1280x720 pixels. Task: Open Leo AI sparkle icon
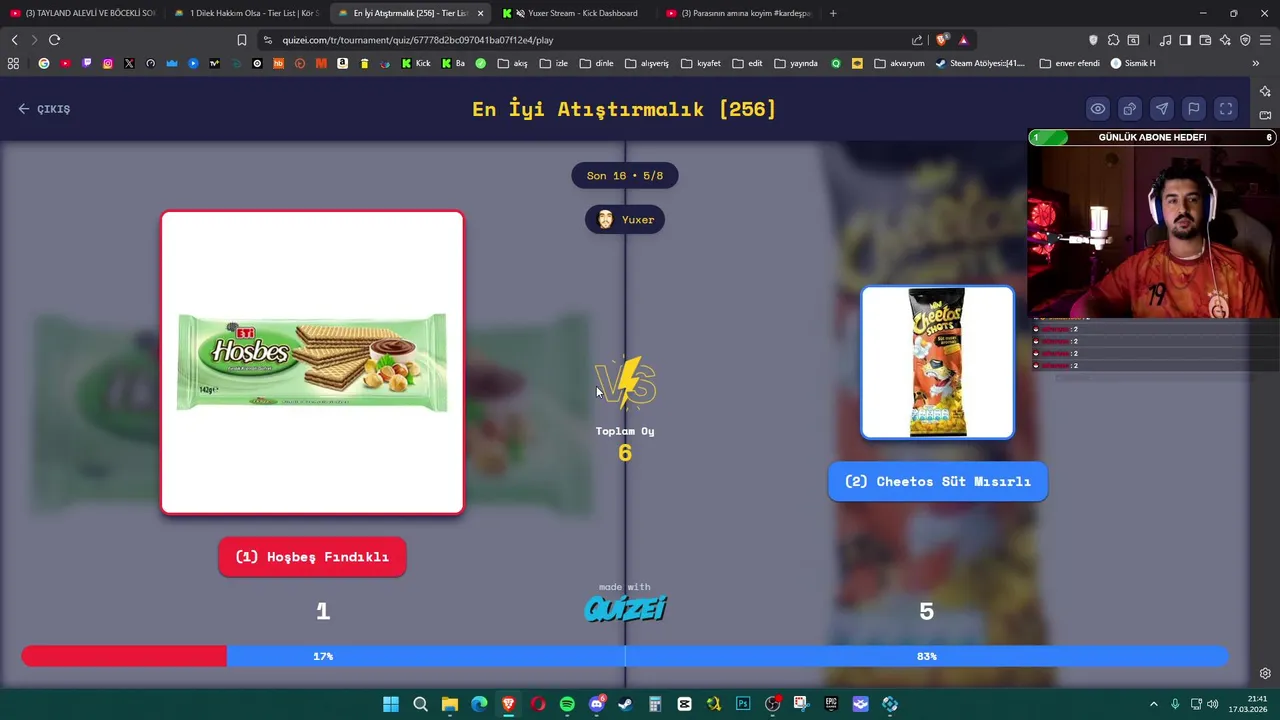coord(1225,40)
